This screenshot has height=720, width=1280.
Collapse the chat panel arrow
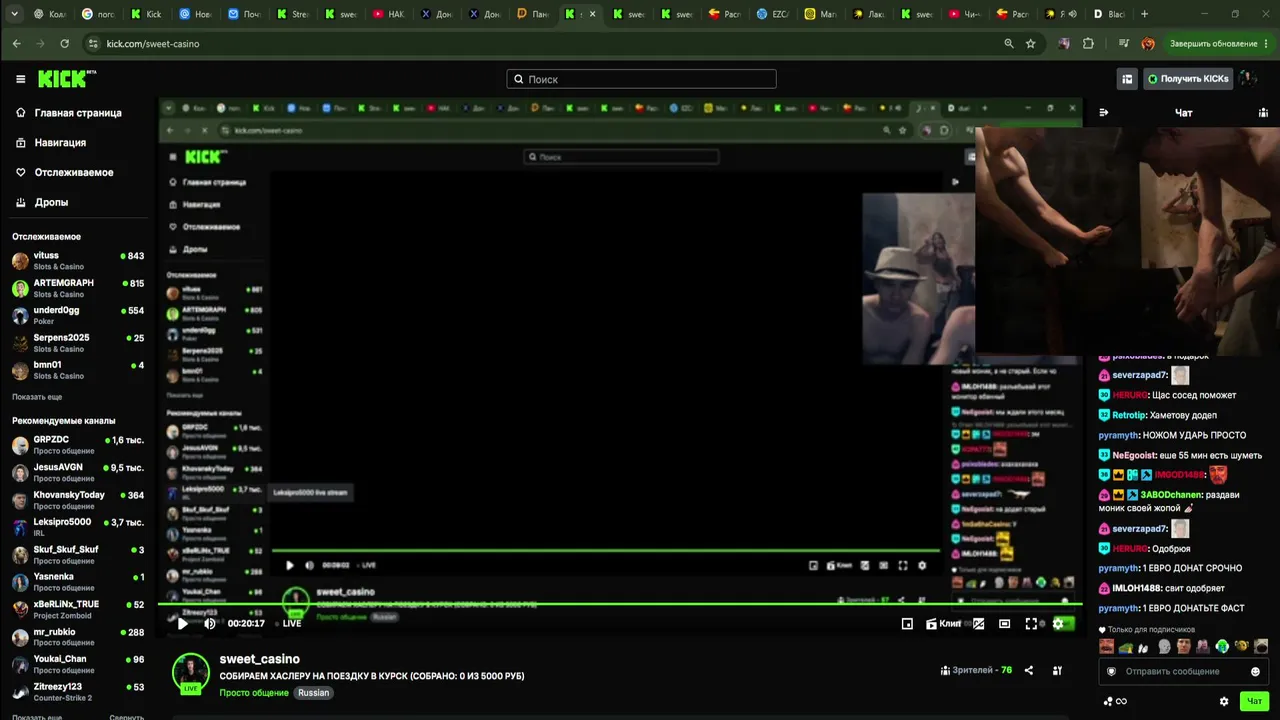(x=1104, y=112)
